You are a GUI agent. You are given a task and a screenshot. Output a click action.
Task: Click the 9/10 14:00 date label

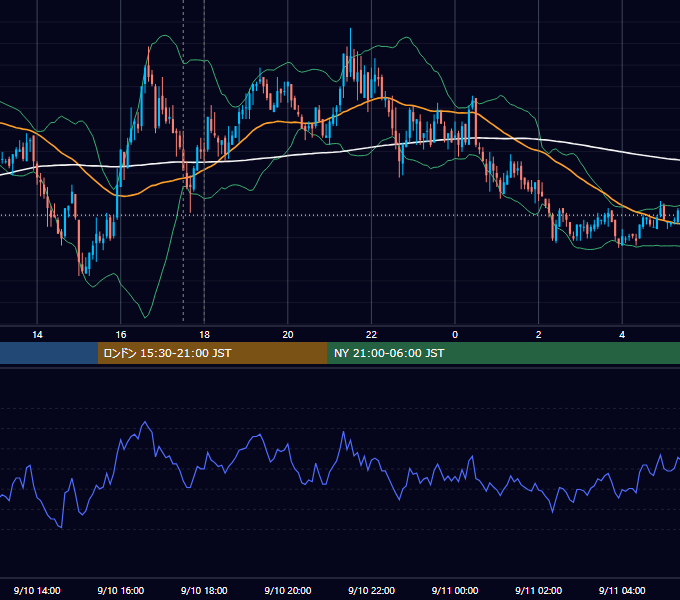pos(37,590)
